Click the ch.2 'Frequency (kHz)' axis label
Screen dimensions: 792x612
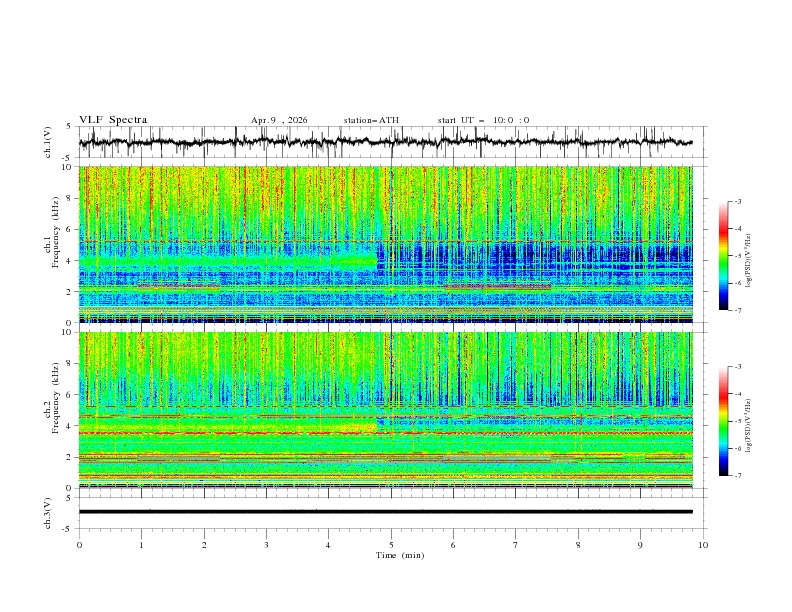click(x=56, y=398)
